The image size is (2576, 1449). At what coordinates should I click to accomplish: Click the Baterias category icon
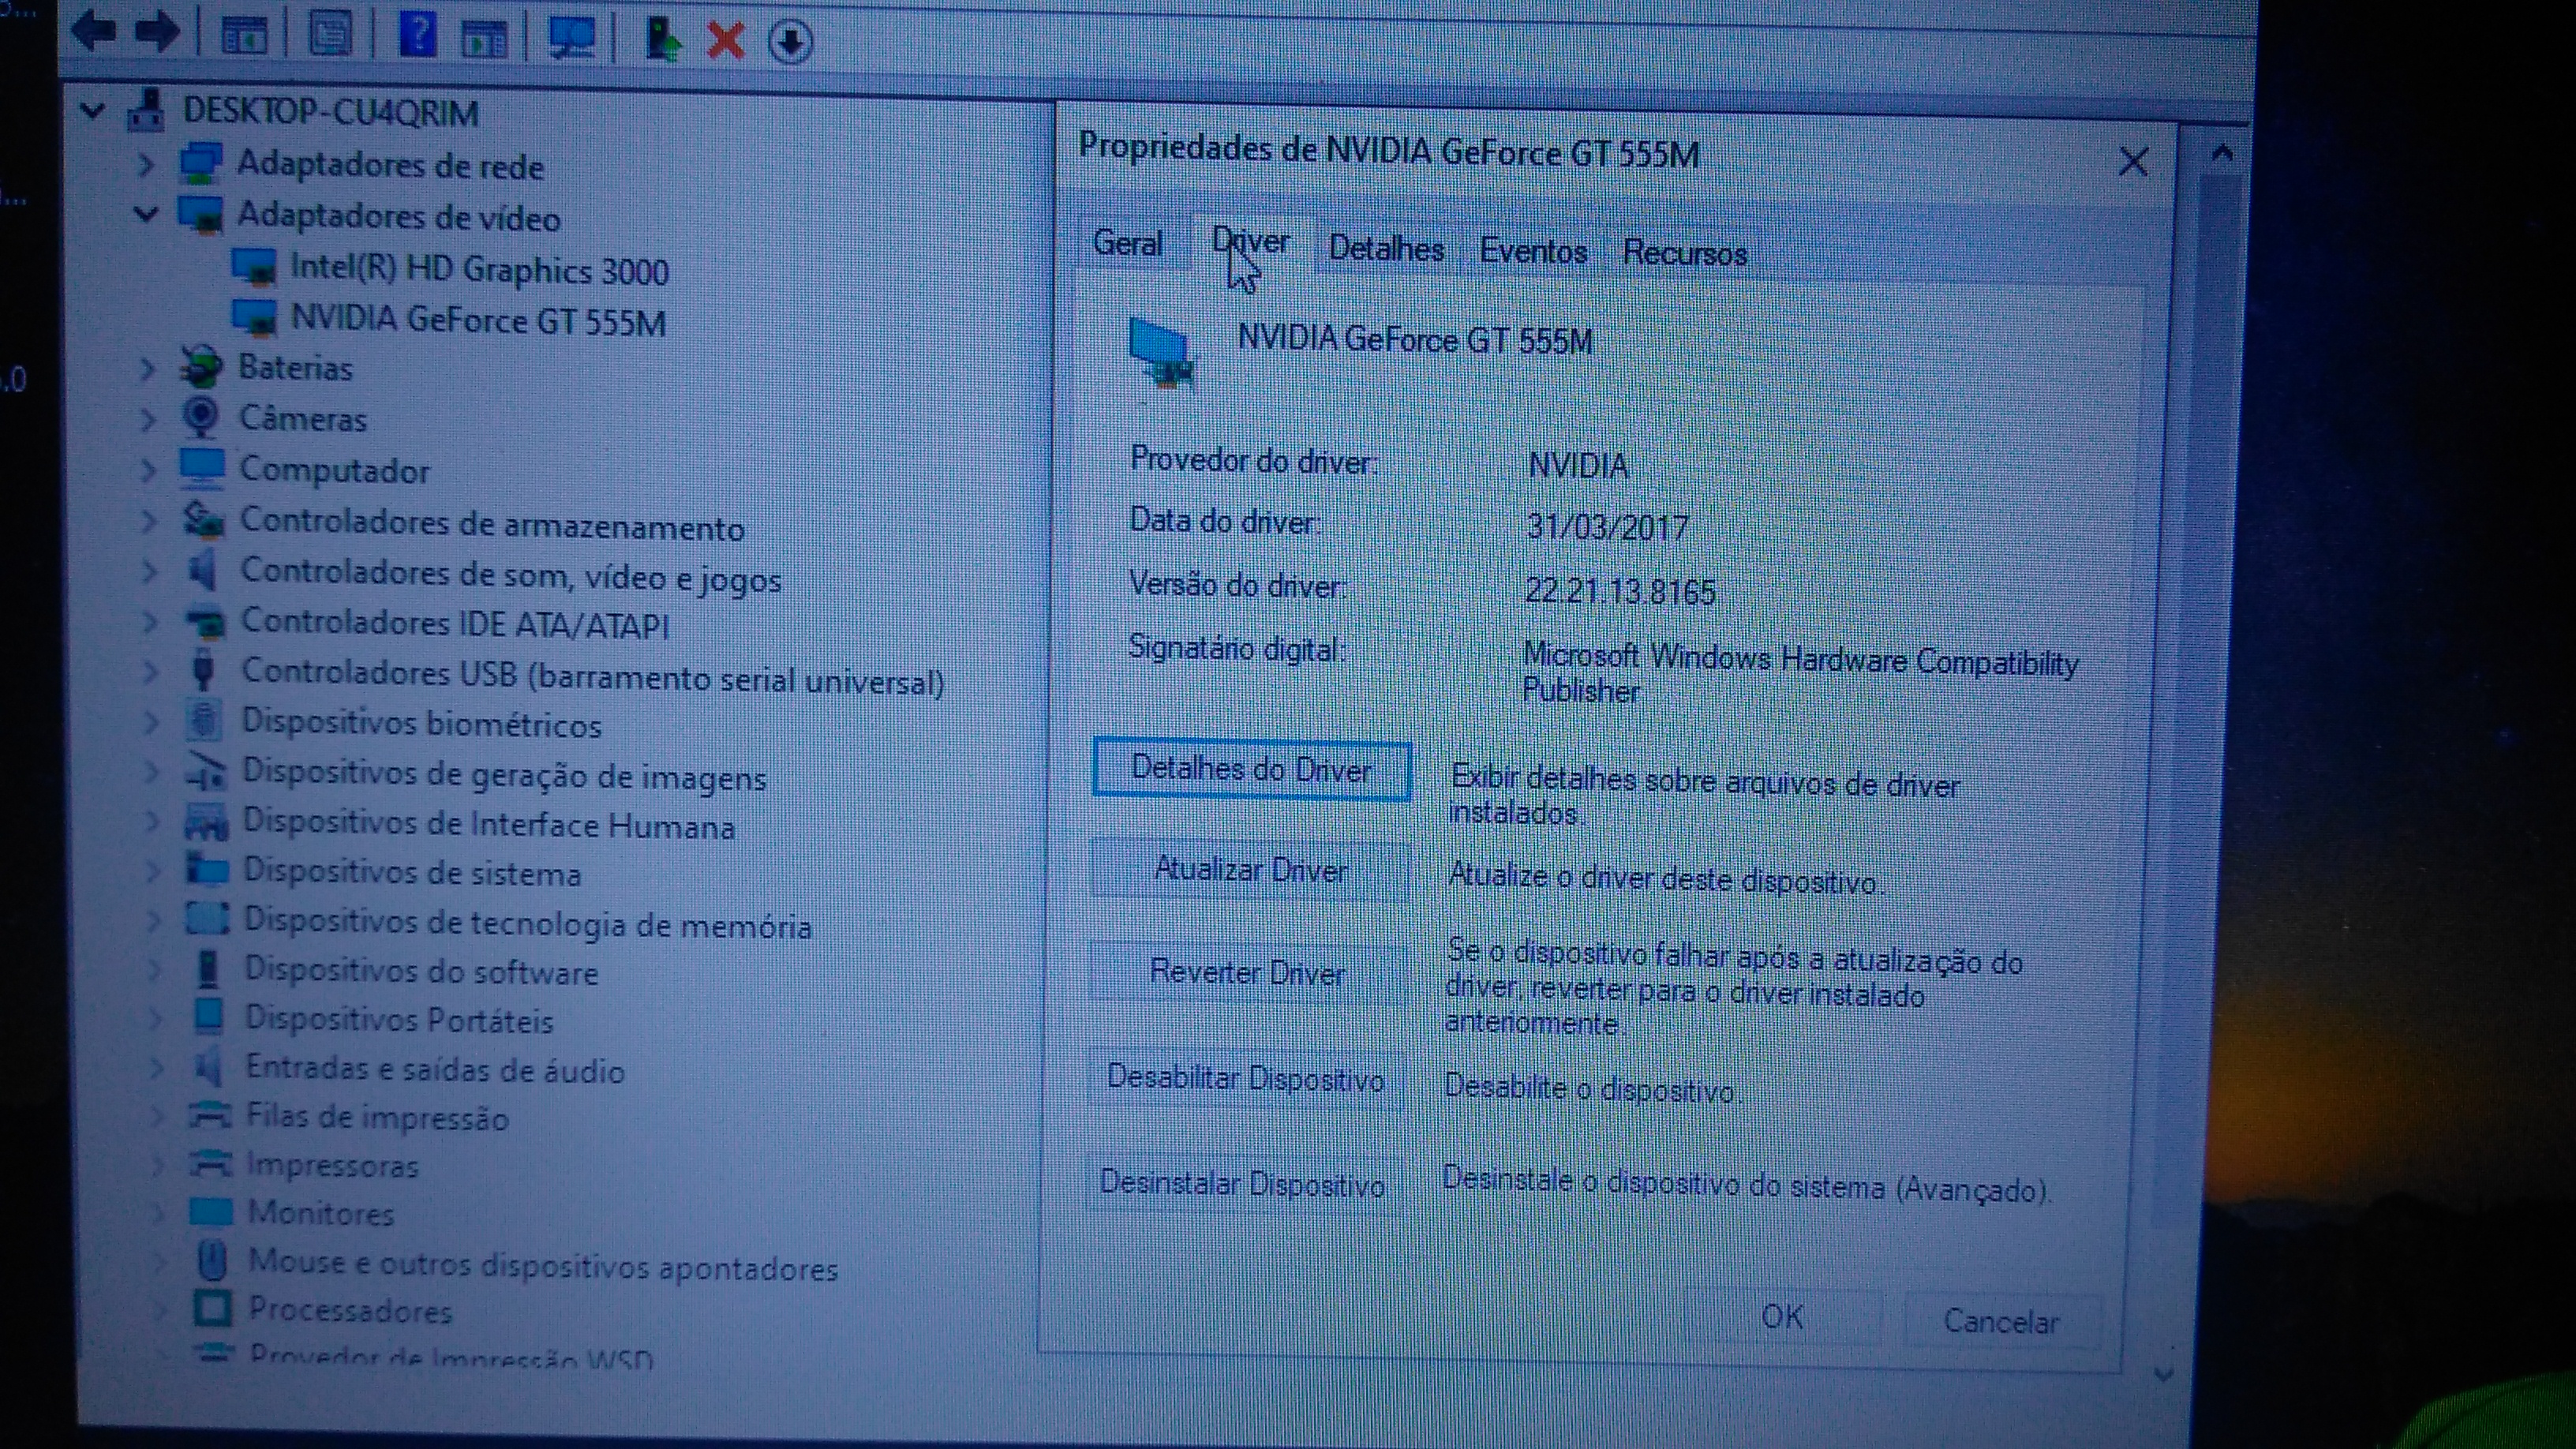[x=201, y=367]
